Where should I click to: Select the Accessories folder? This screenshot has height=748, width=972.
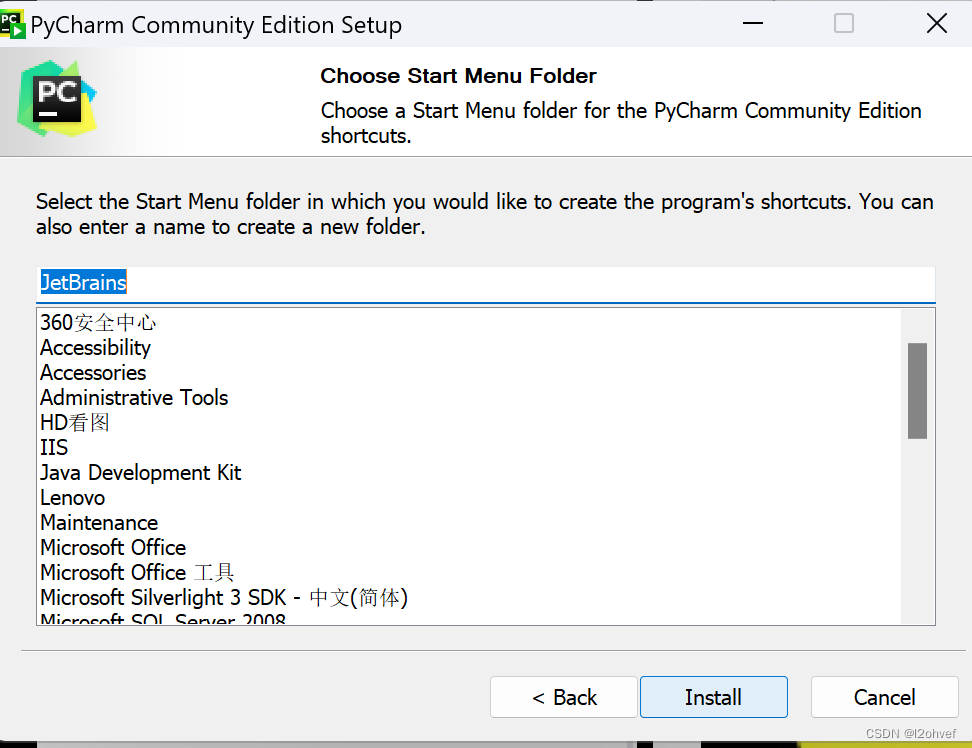[x=92, y=372]
